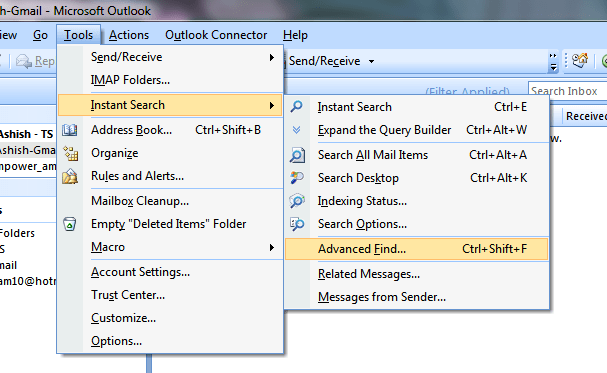607x373 pixels.
Task: Select Customize... from Tools menu
Action: tap(170, 318)
